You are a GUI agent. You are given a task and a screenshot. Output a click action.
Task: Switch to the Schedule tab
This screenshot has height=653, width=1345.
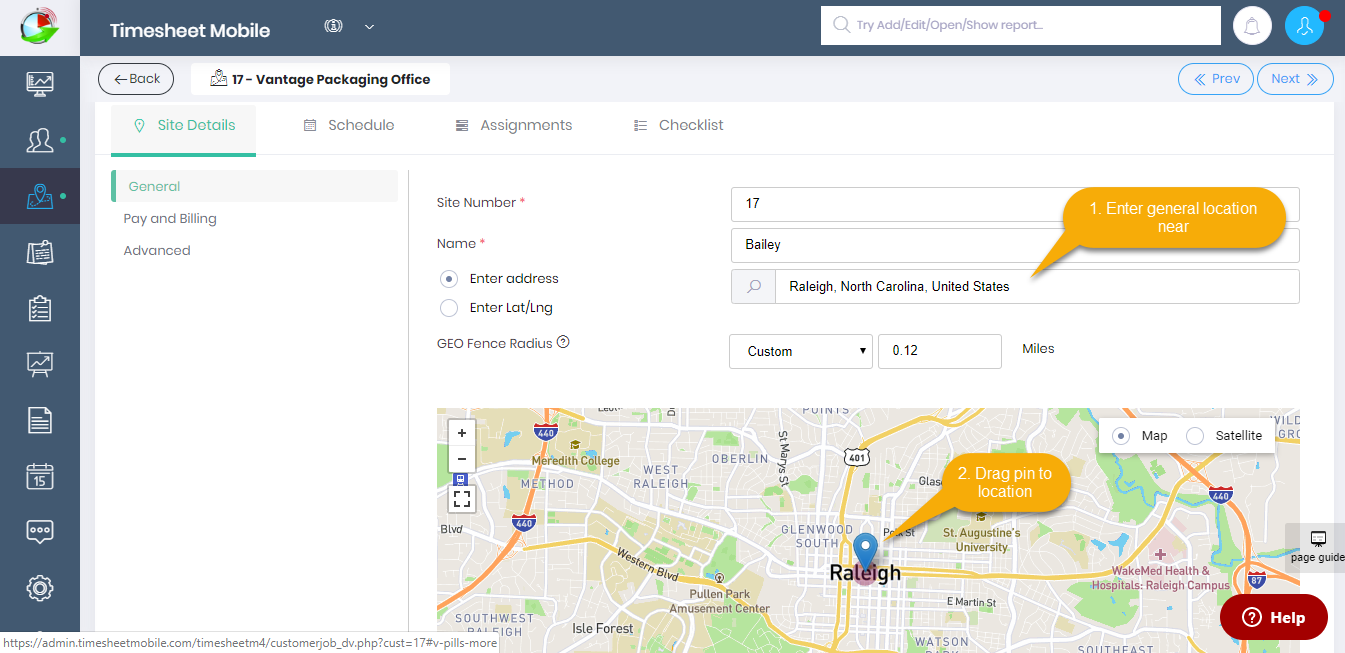click(349, 126)
